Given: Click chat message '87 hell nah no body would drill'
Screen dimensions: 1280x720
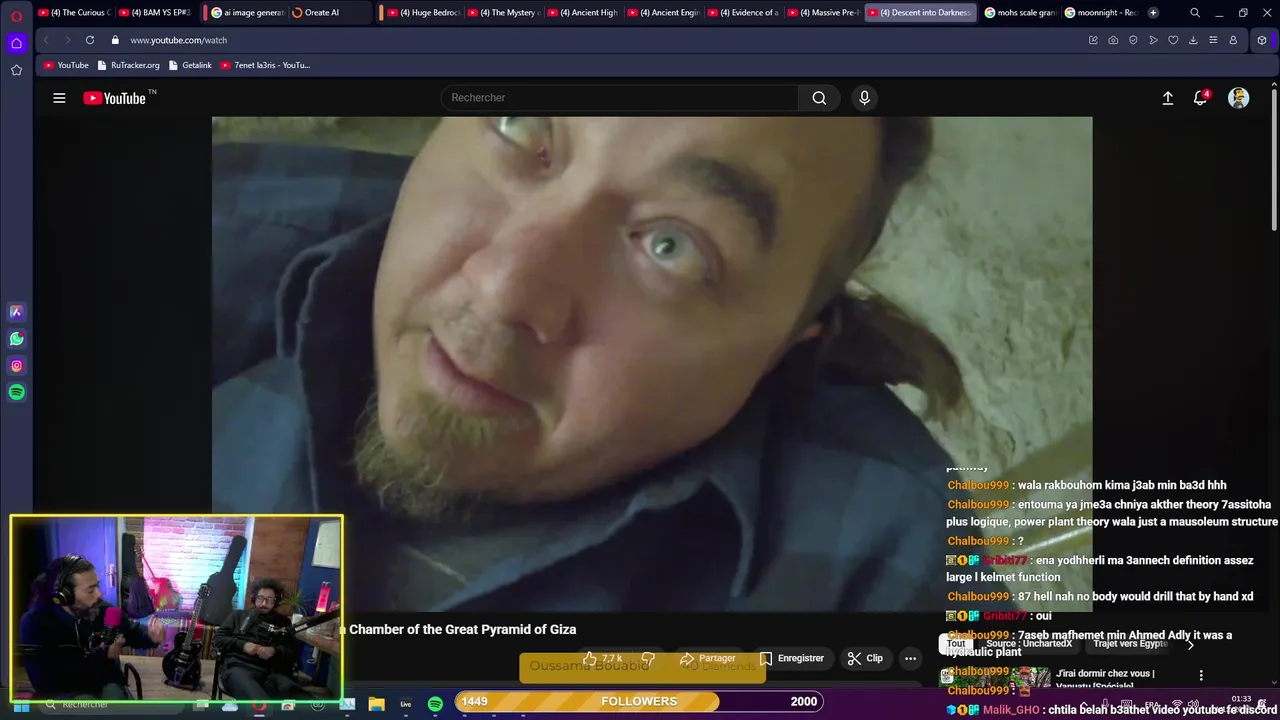Looking at the screenshot, I should pyautogui.click(x=1135, y=596).
